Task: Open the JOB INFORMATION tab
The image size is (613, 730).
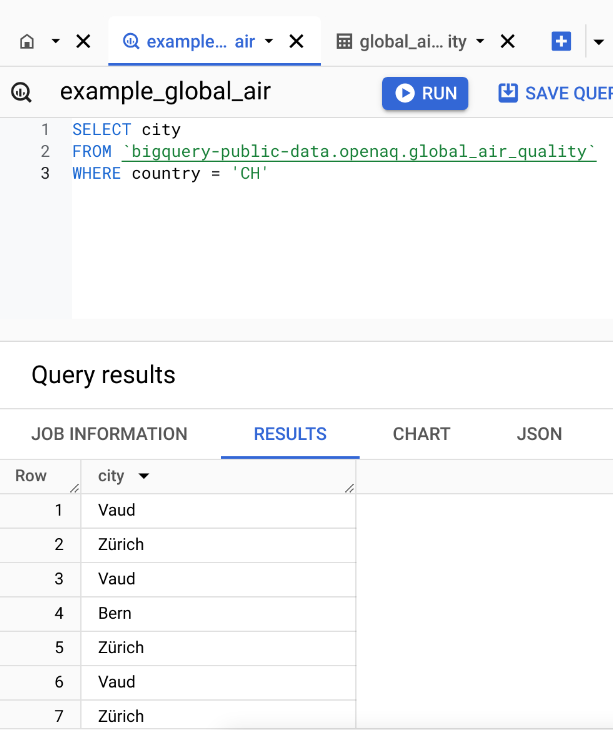Action: 109,434
